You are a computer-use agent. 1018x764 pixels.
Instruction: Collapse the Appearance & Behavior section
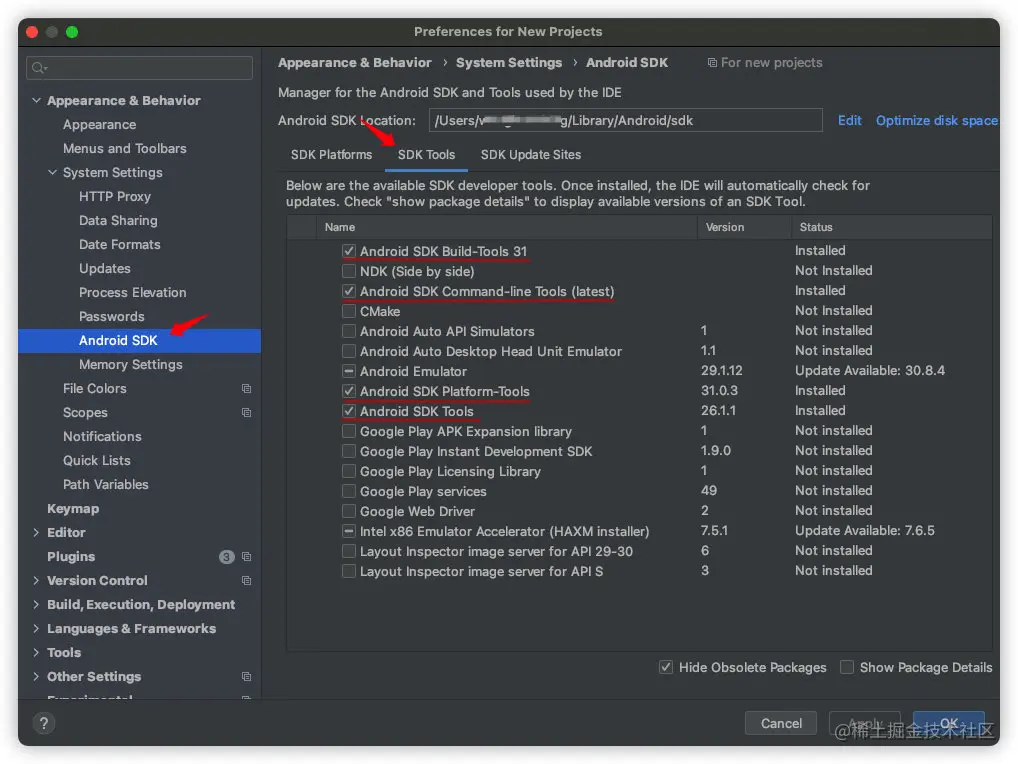click(36, 101)
